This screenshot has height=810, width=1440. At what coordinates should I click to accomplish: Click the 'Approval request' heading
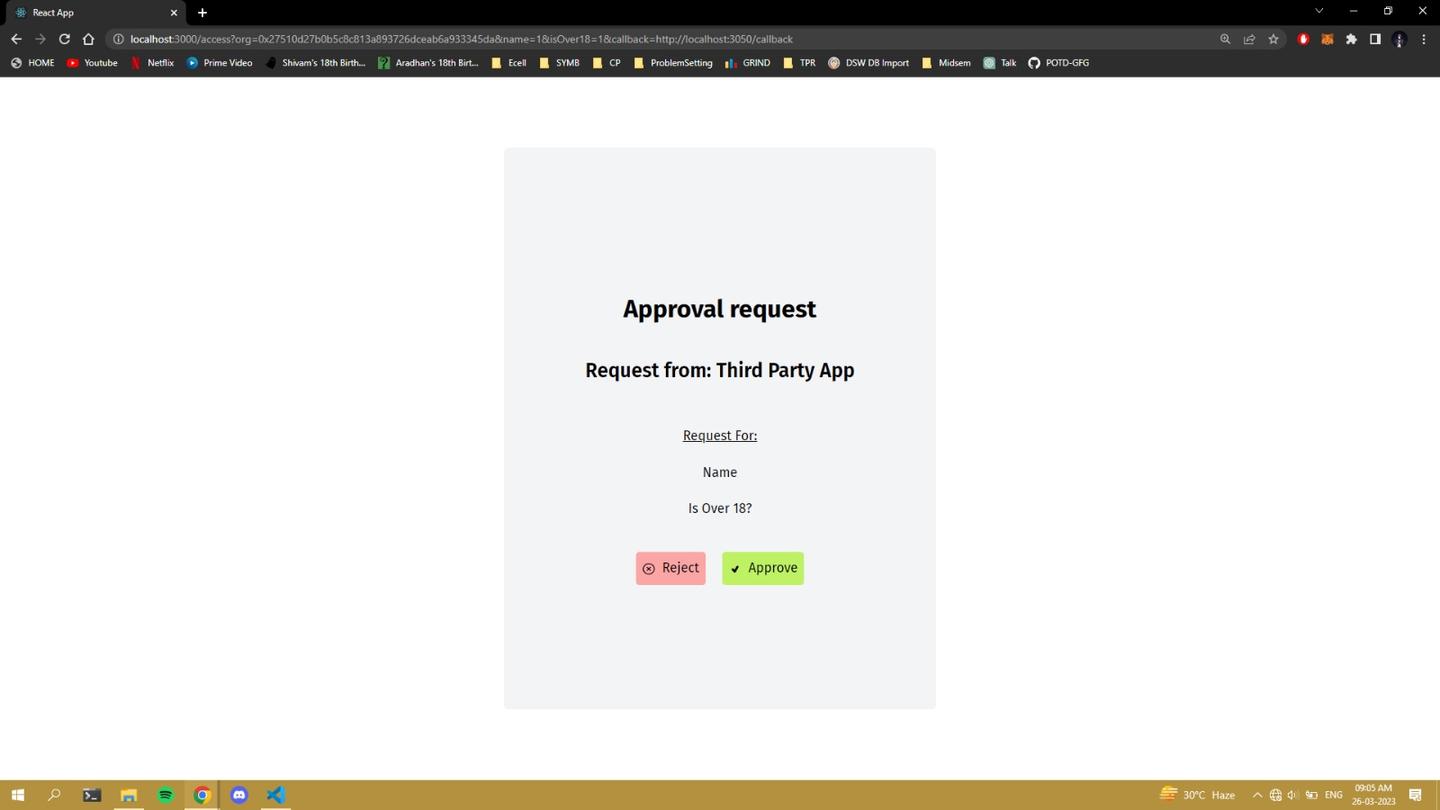click(720, 309)
